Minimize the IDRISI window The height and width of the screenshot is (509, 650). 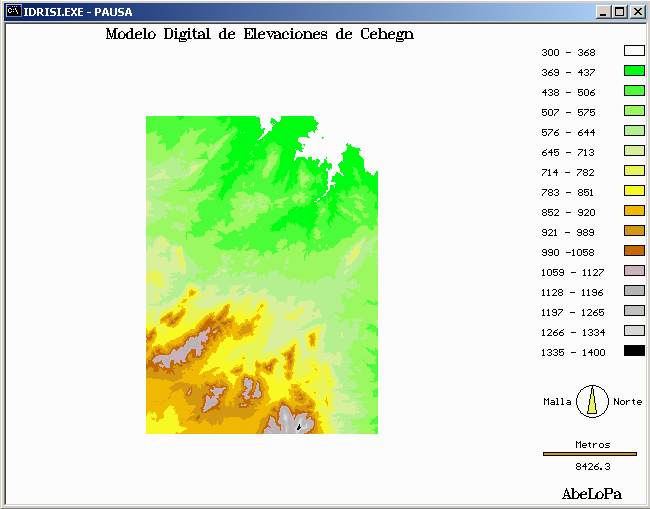coord(603,12)
